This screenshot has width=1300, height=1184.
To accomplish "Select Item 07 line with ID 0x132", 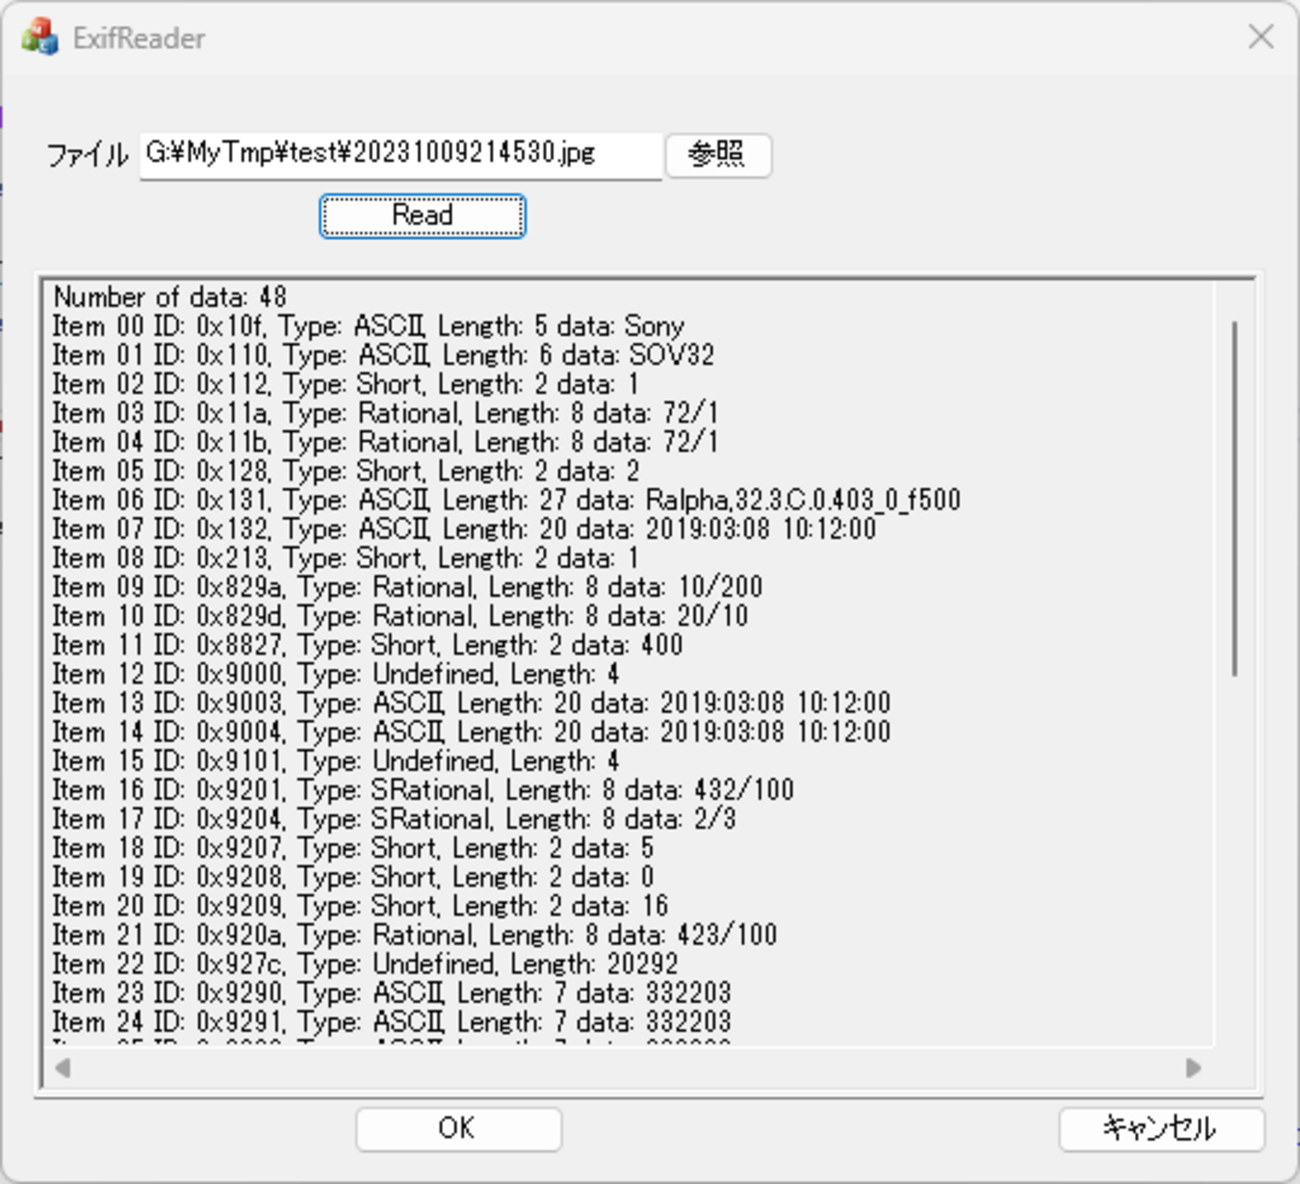I will point(464,529).
